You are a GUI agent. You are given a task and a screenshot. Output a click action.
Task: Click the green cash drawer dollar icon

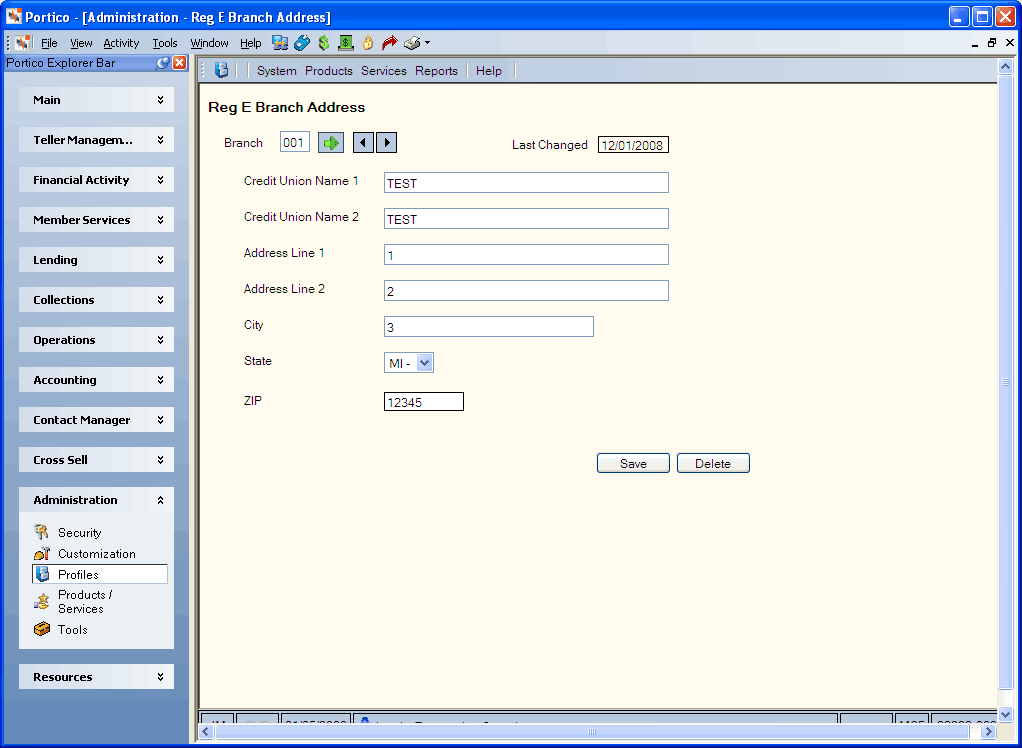click(345, 43)
